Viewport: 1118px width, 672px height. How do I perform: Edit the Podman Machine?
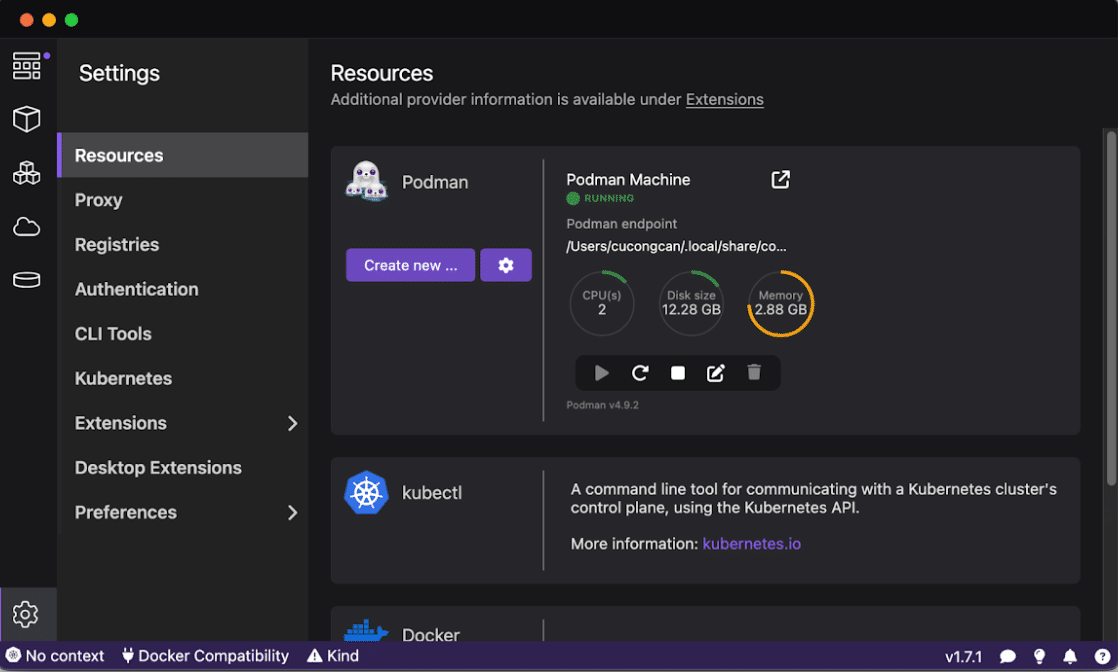(x=716, y=373)
